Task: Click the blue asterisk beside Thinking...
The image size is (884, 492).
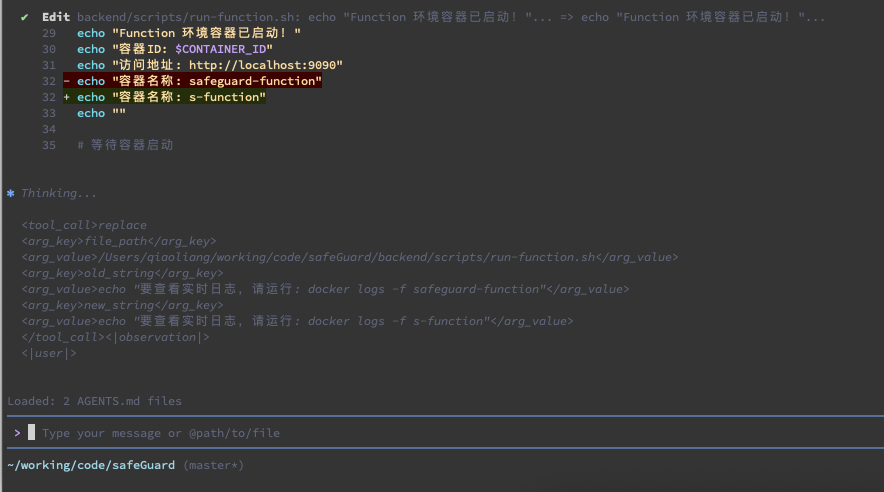Action: click(x=11, y=193)
